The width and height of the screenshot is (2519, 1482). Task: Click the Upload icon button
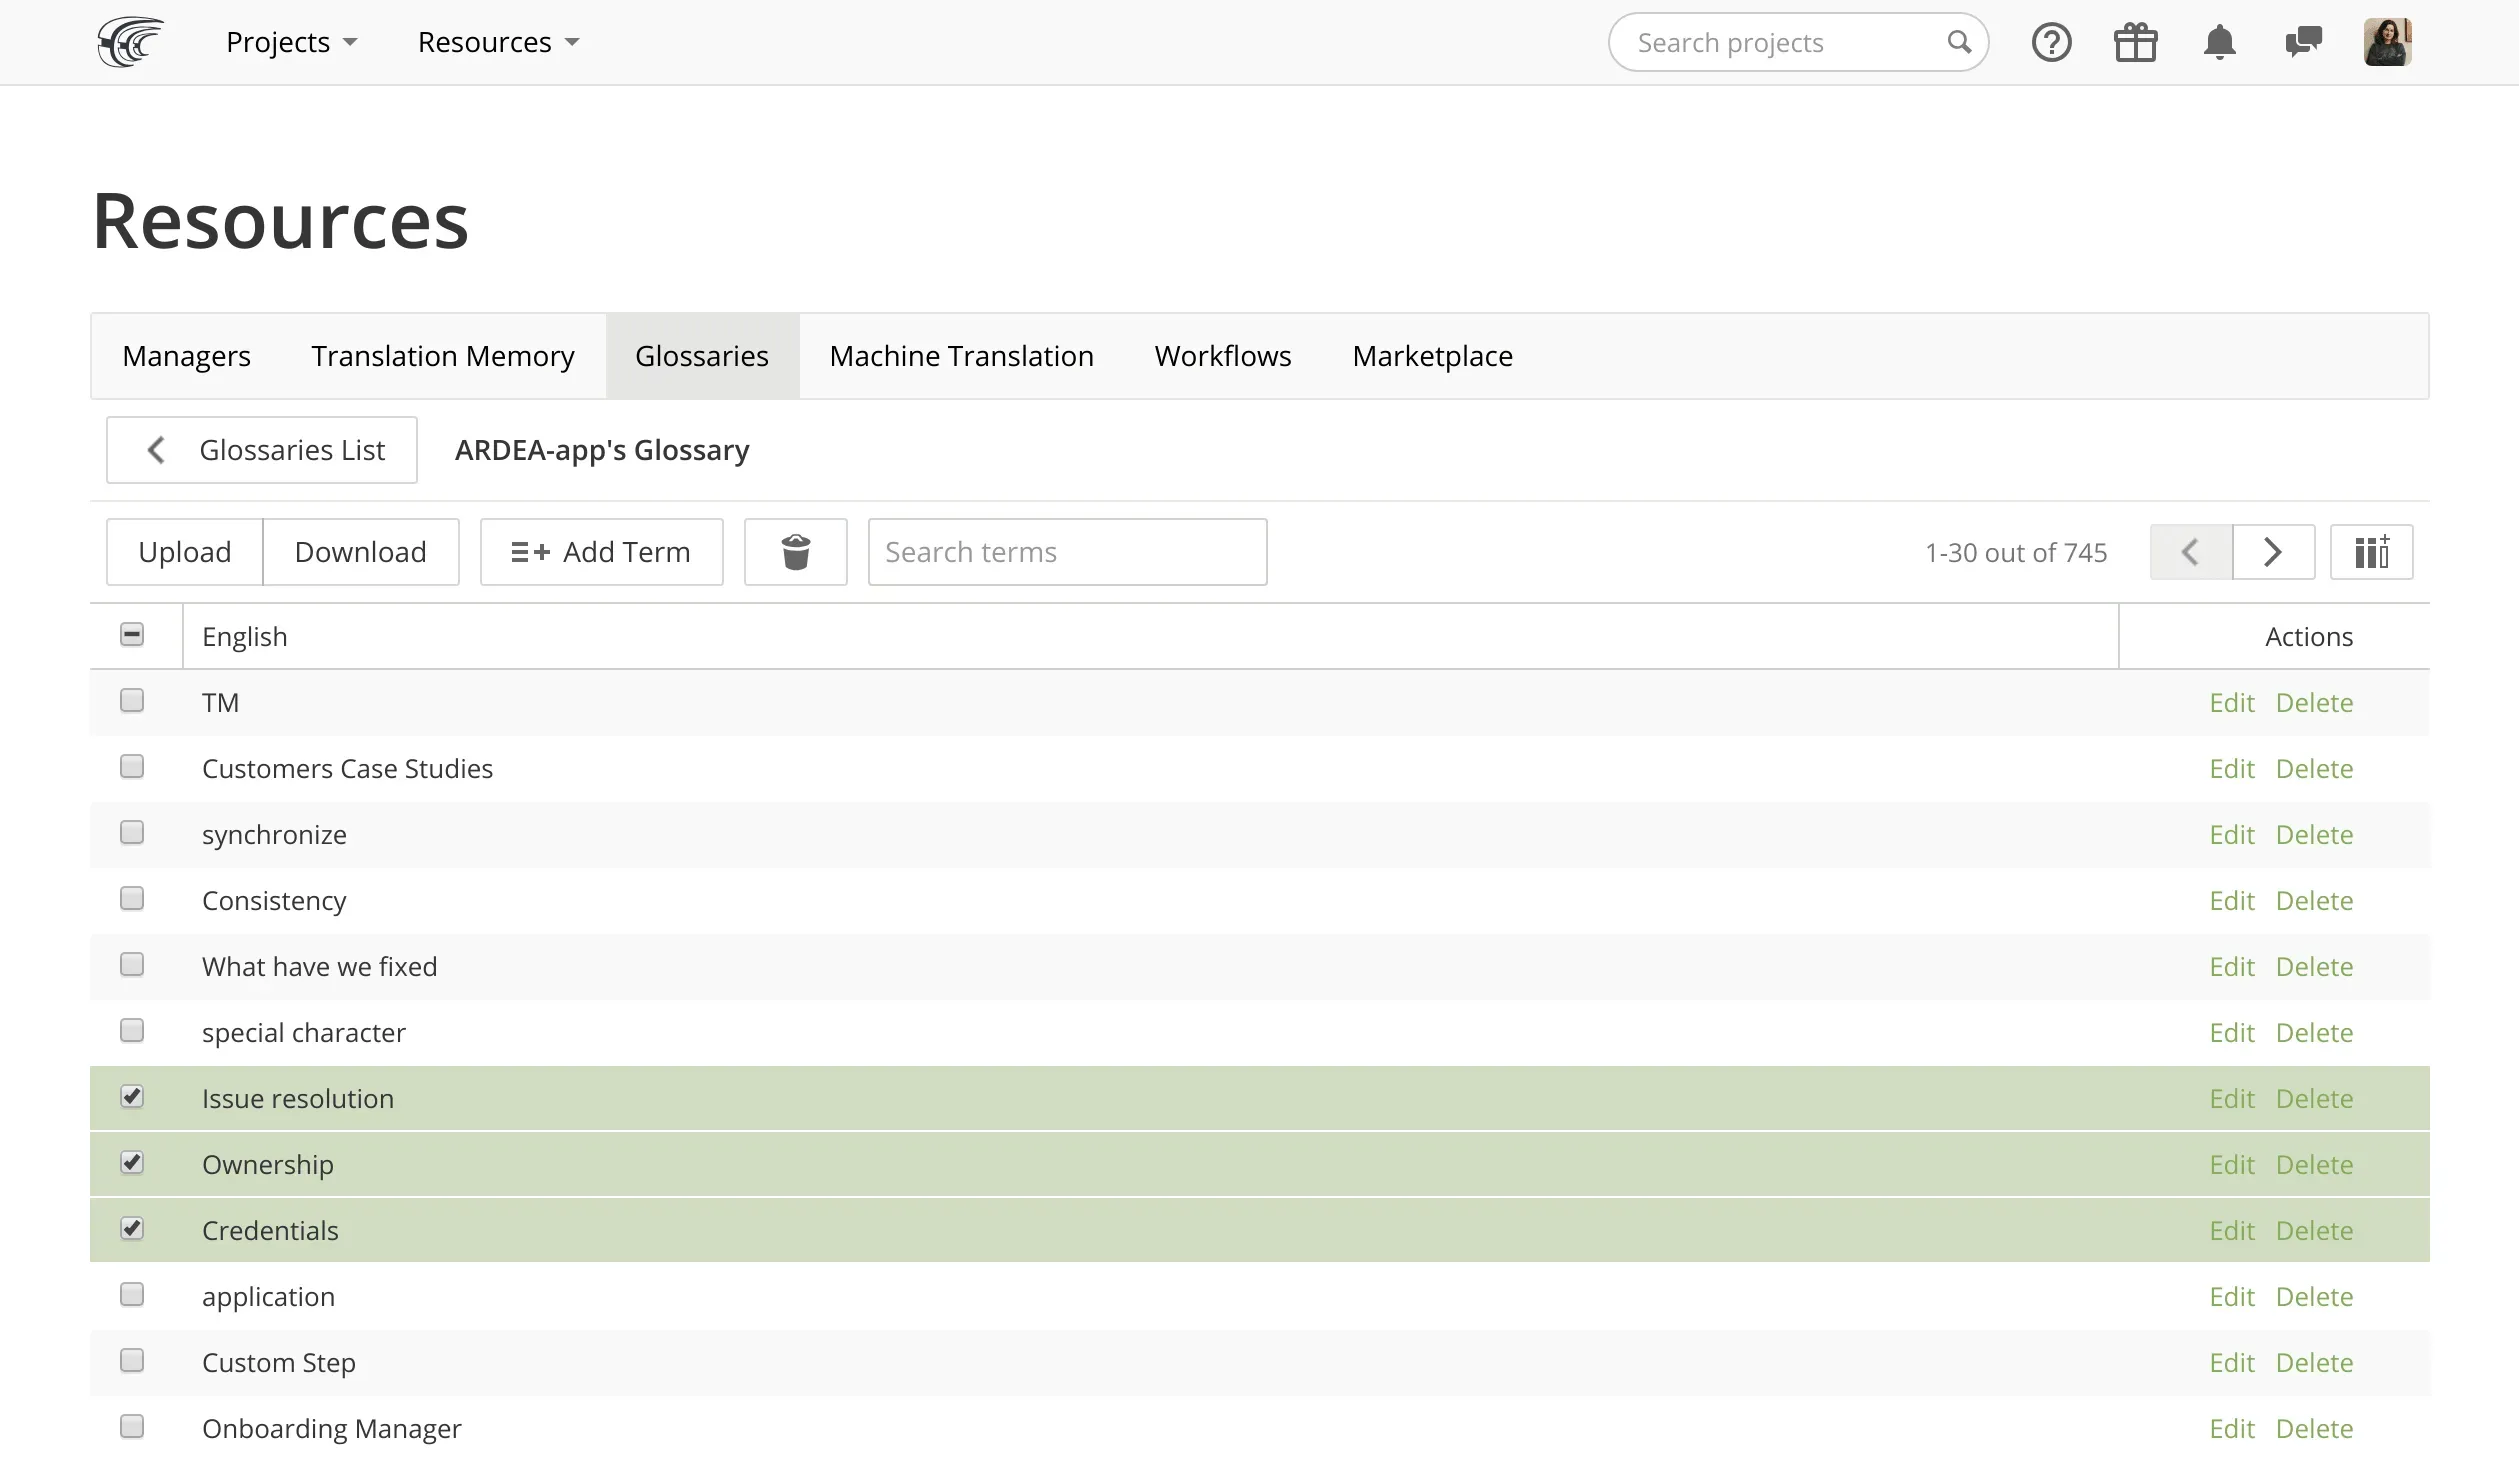(x=183, y=550)
